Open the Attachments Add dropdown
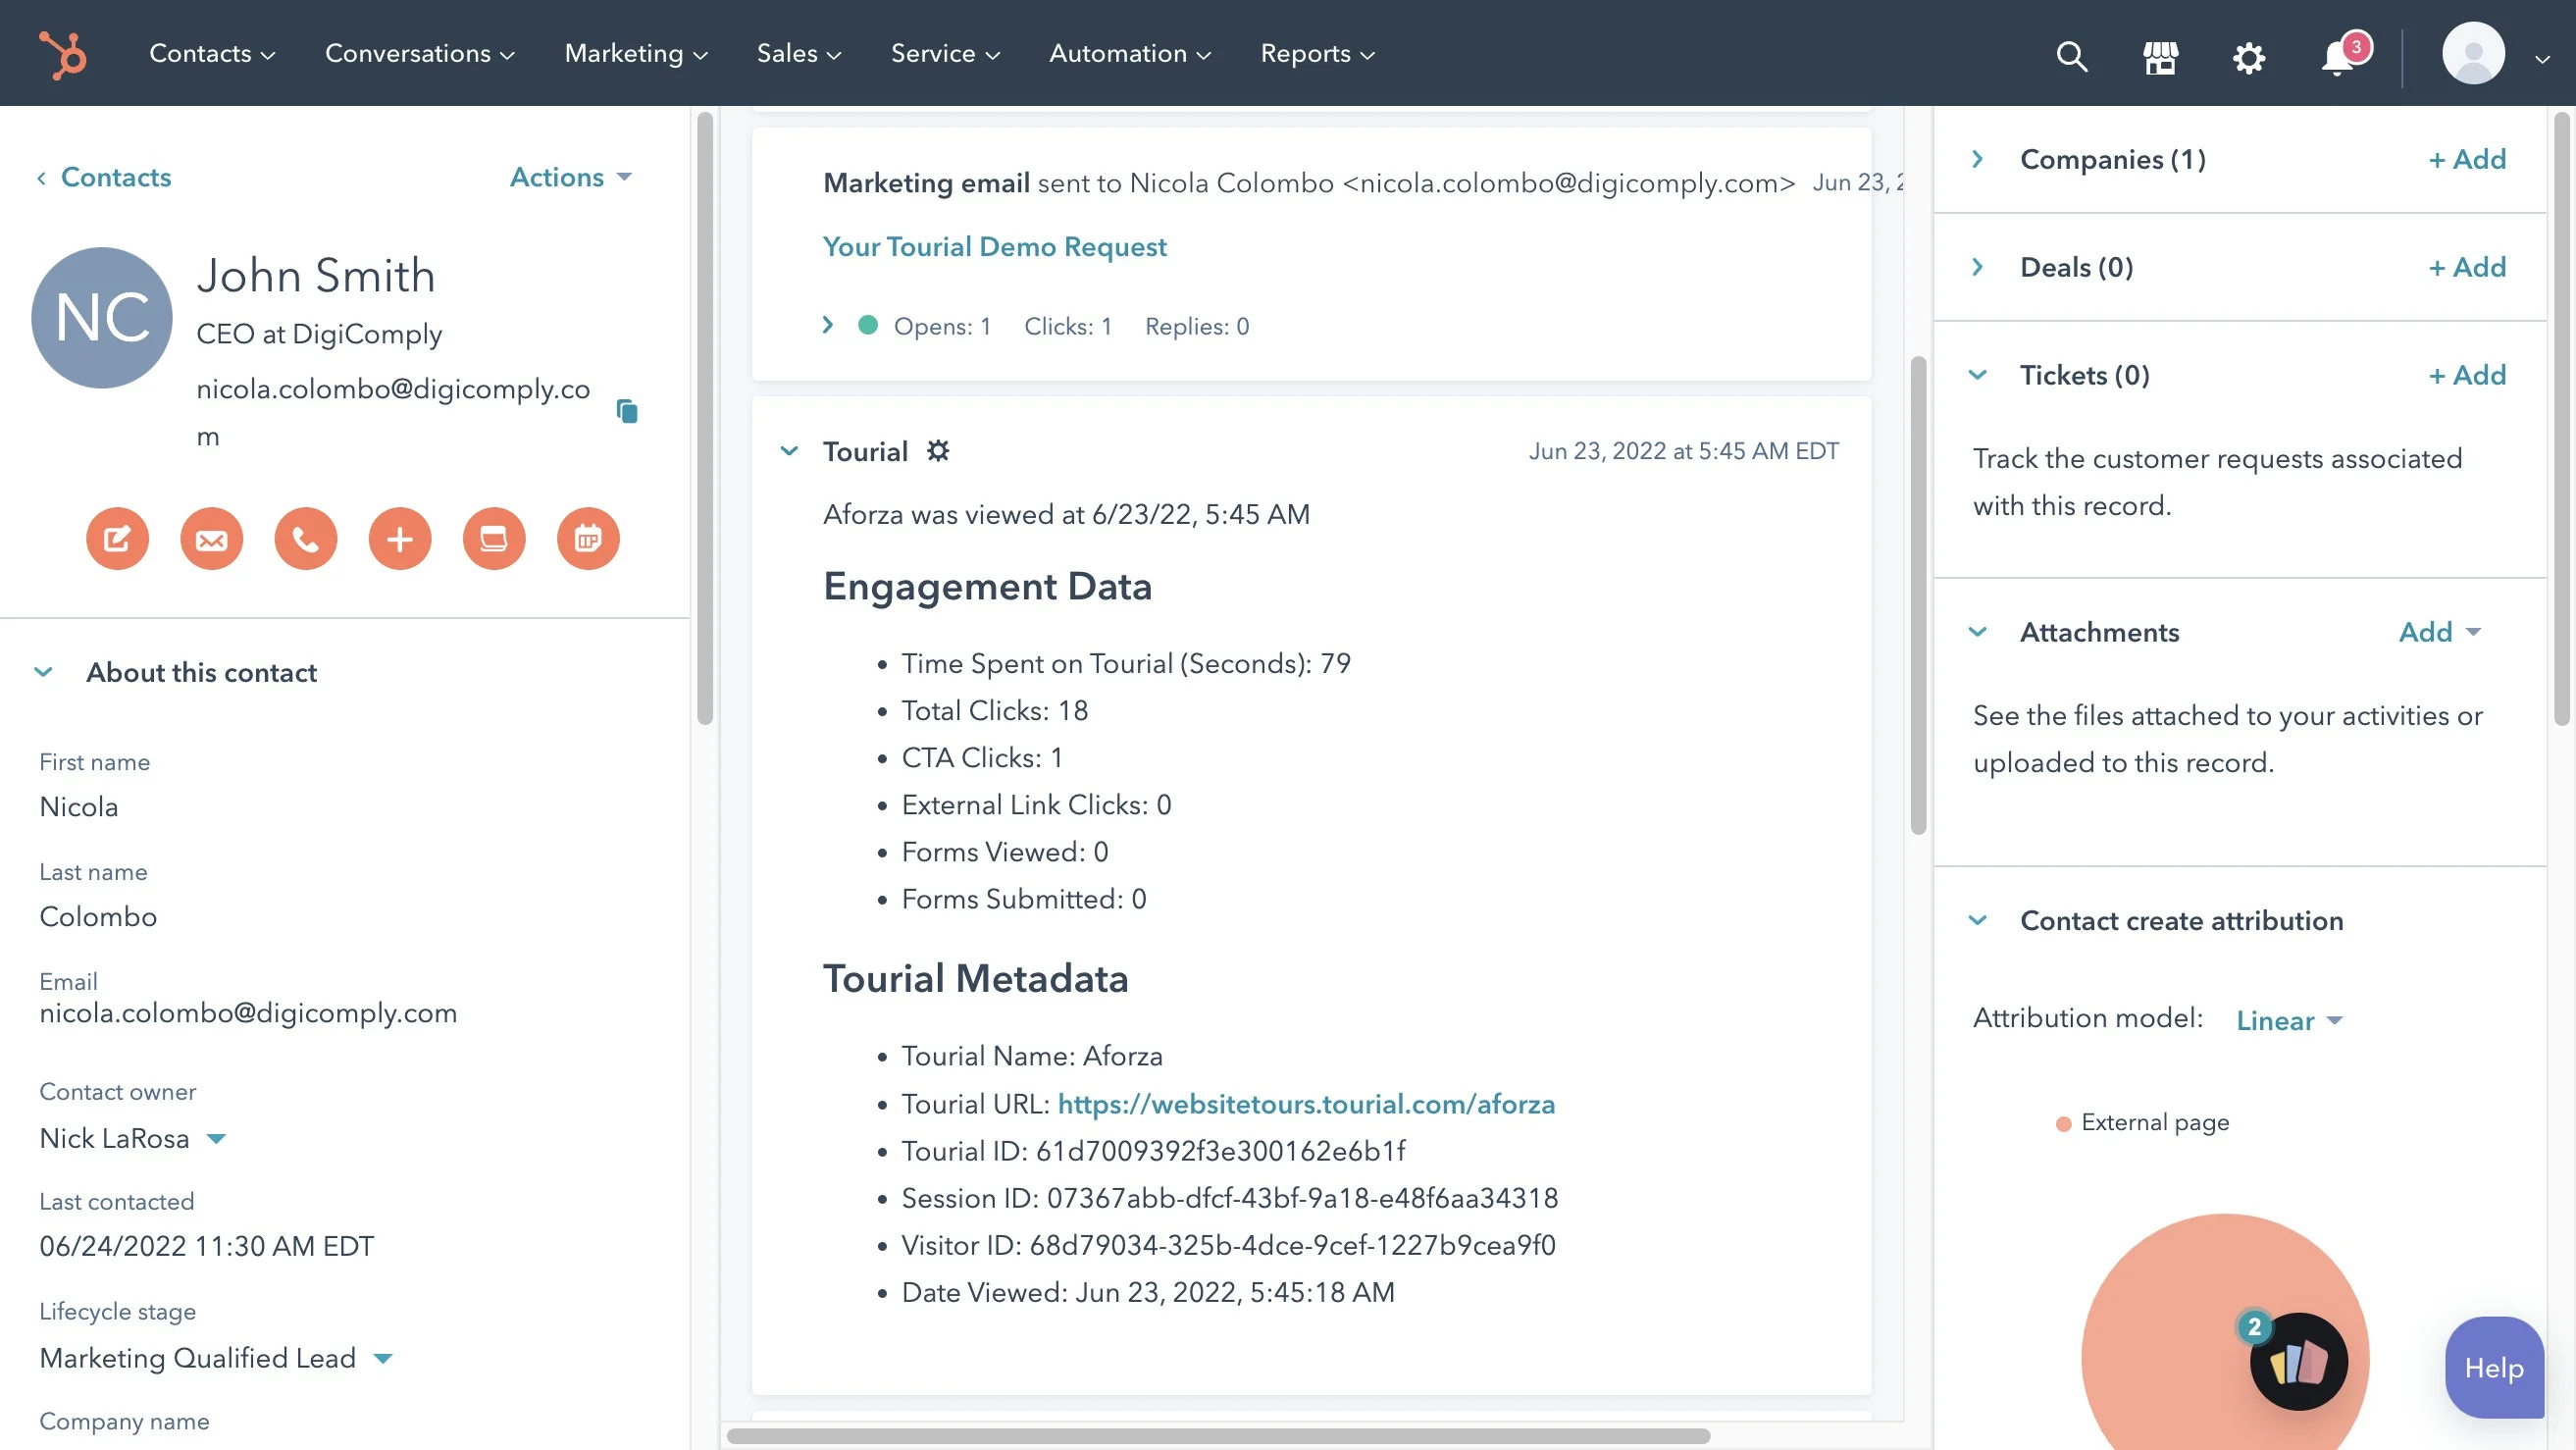This screenshot has height=1450, width=2576. 2440,632
